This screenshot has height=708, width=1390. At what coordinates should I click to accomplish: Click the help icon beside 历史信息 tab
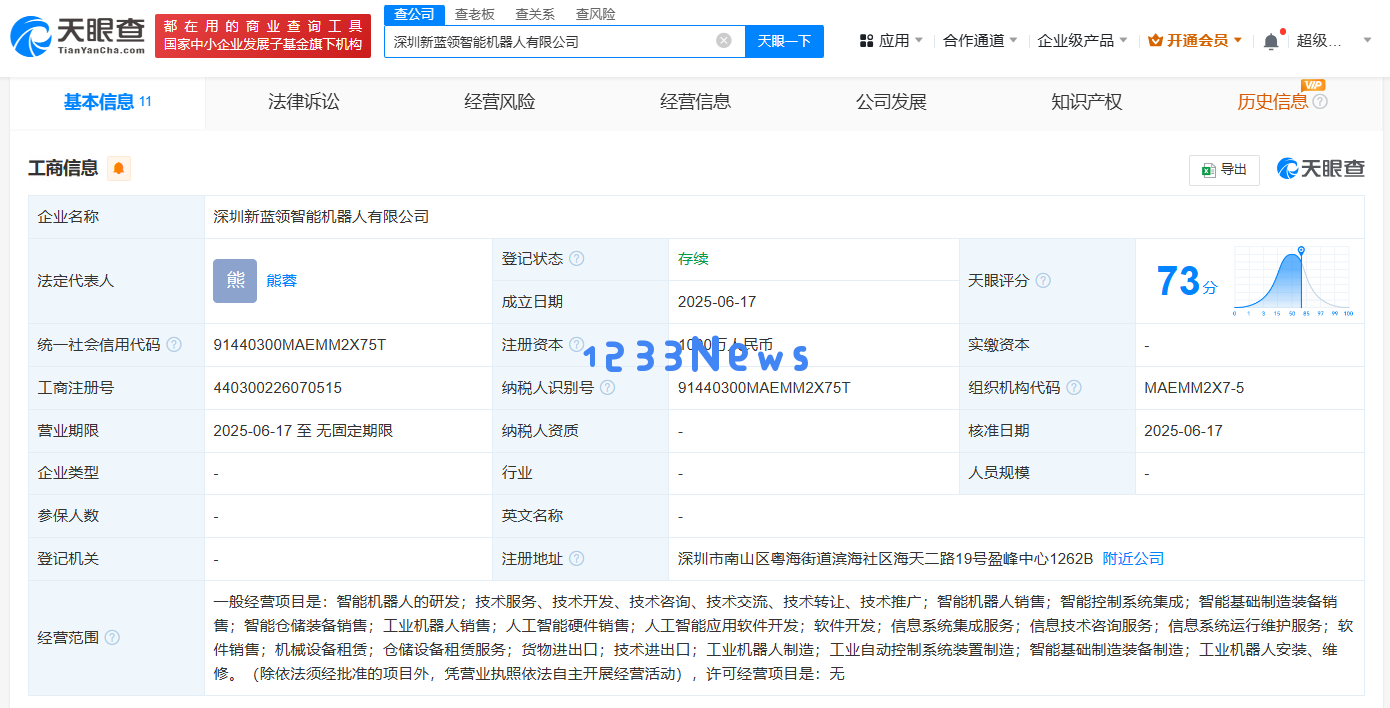[x=1320, y=102]
